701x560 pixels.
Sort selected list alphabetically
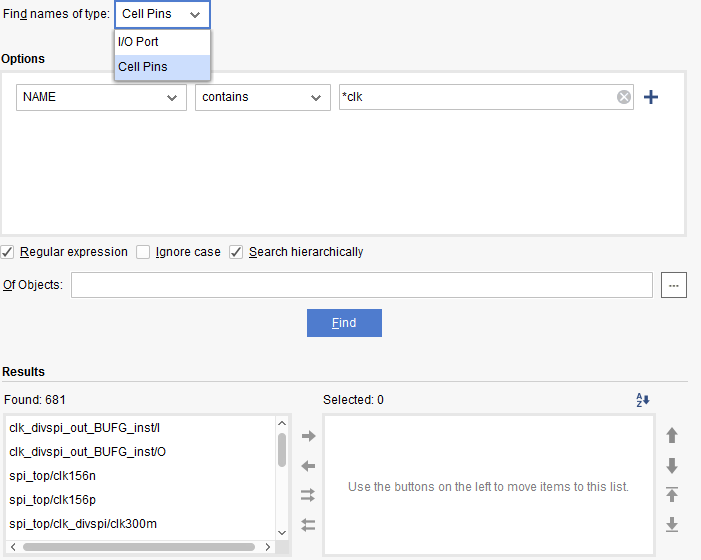coord(643,400)
